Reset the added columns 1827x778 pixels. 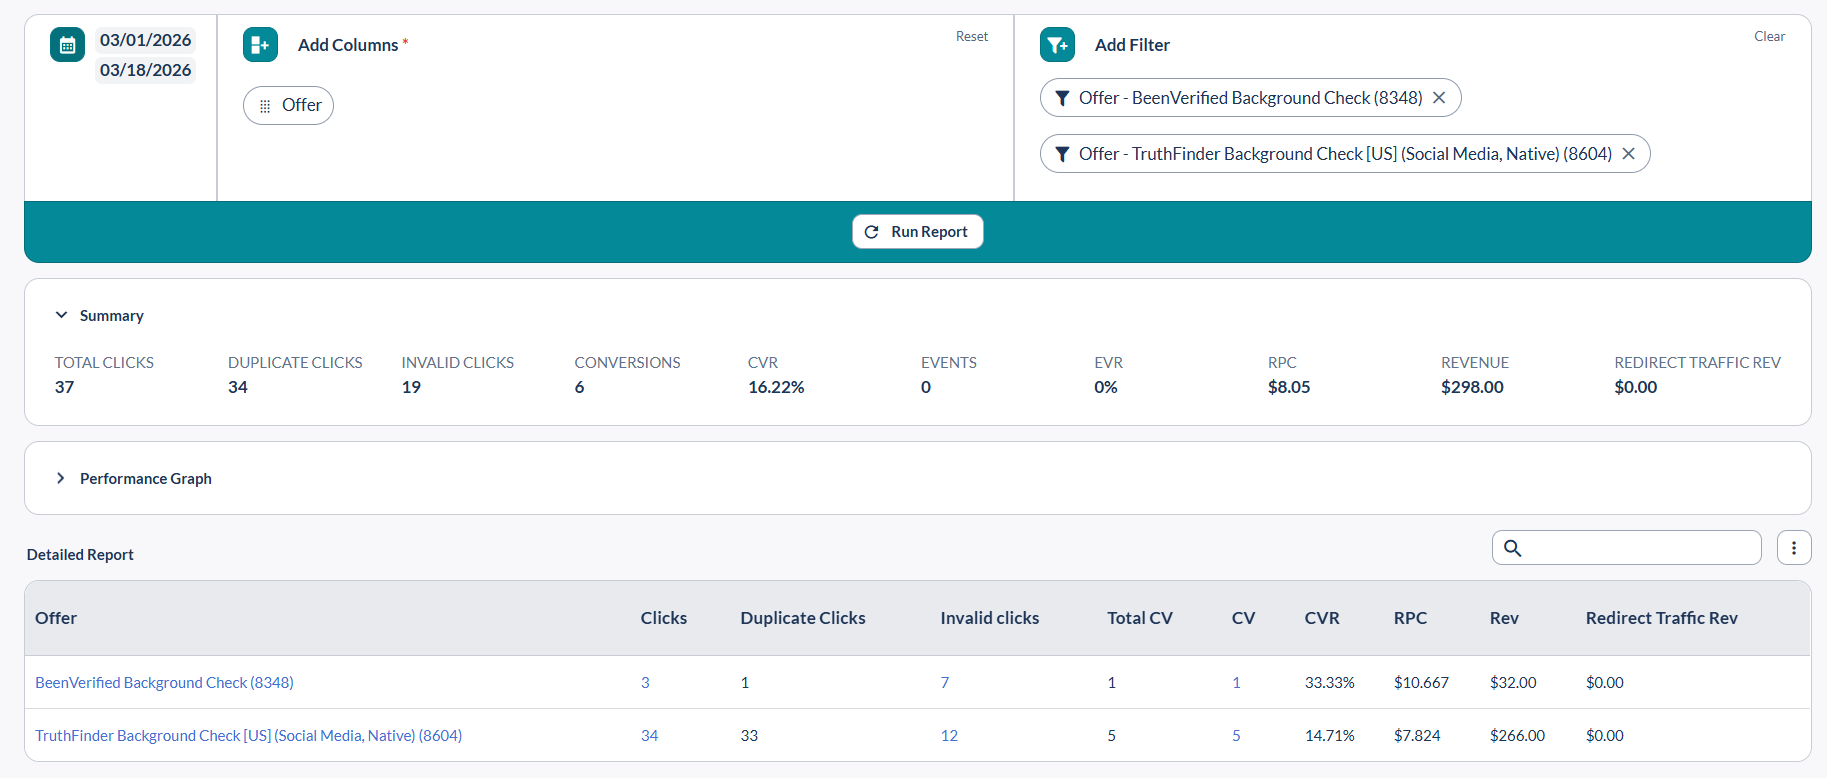tap(971, 37)
